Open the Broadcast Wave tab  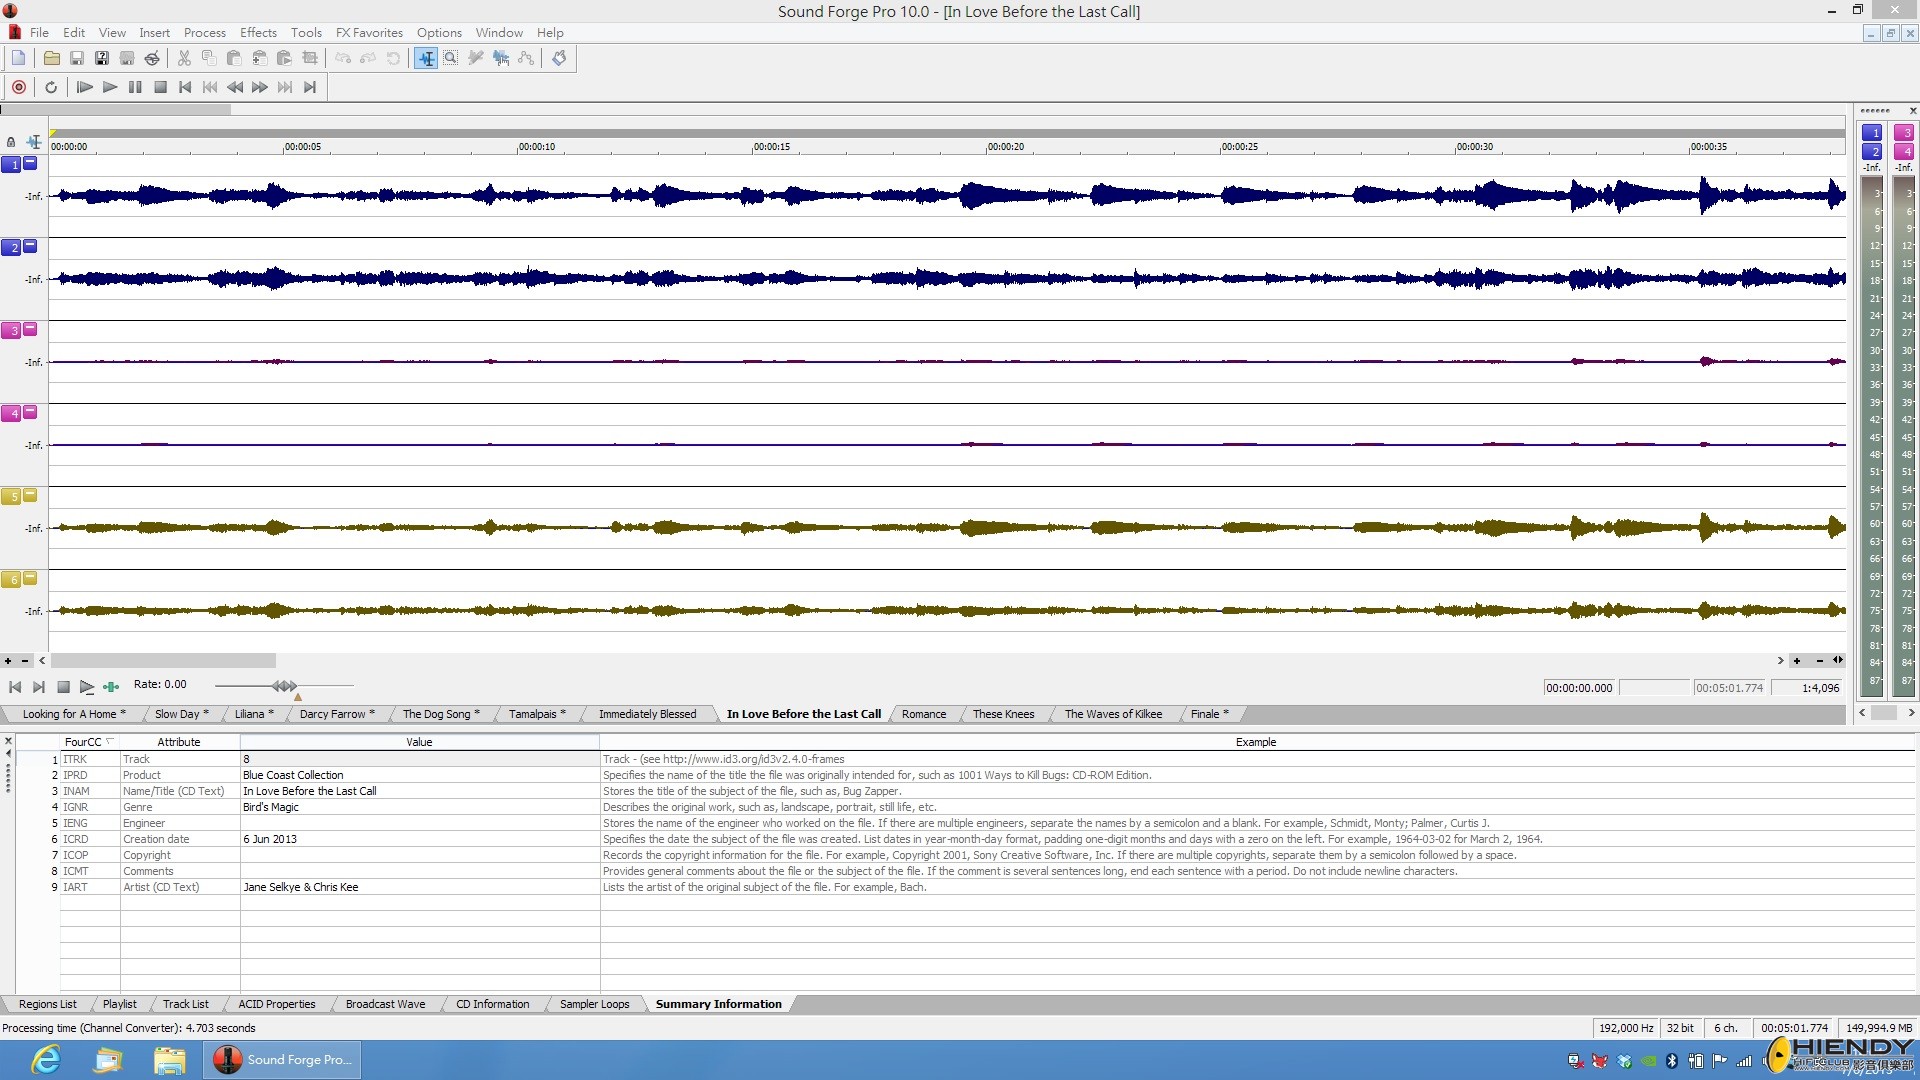coord(385,1004)
